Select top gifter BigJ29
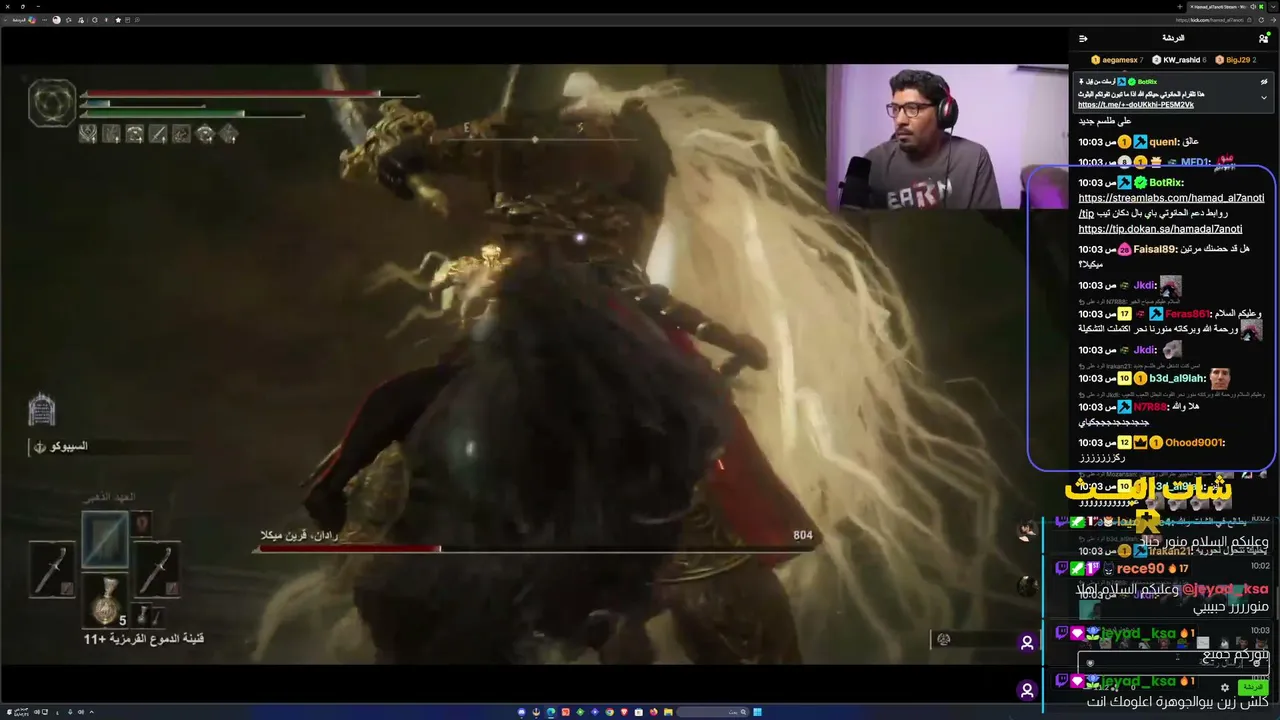This screenshot has width=1280, height=720. click(1236, 60)
